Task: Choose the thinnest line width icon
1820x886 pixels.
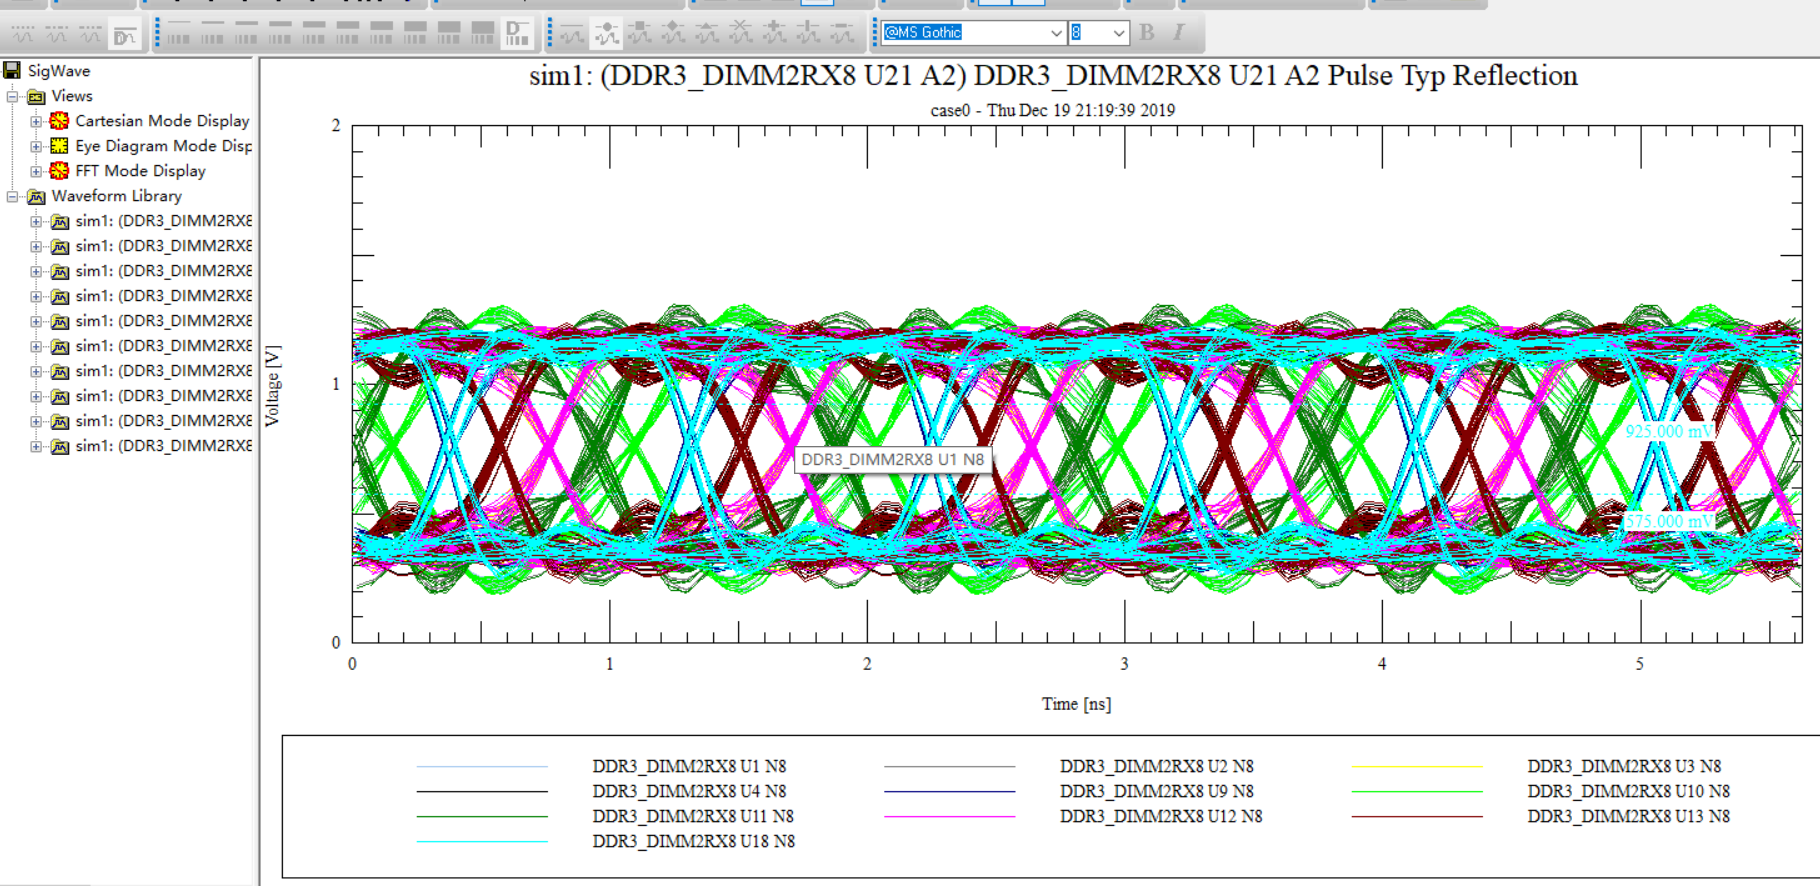Action: [x=179, y=34]
